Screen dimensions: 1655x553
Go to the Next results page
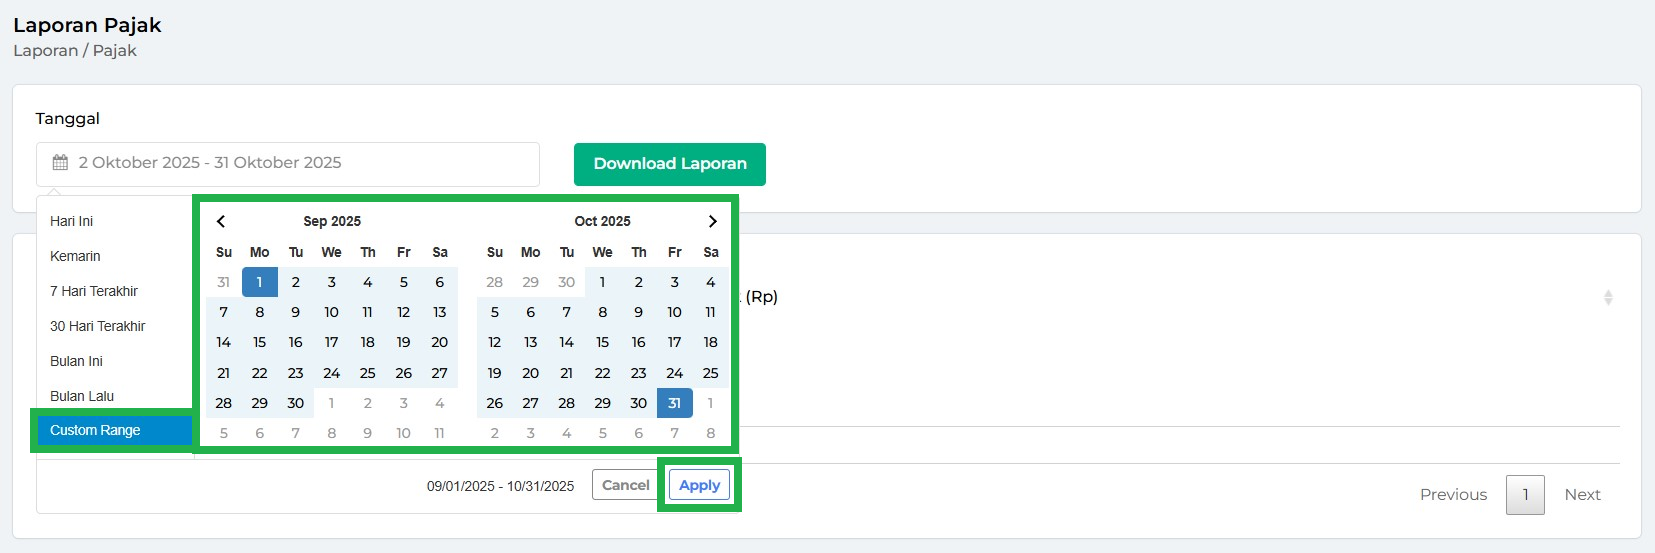tap(1582, 495)
